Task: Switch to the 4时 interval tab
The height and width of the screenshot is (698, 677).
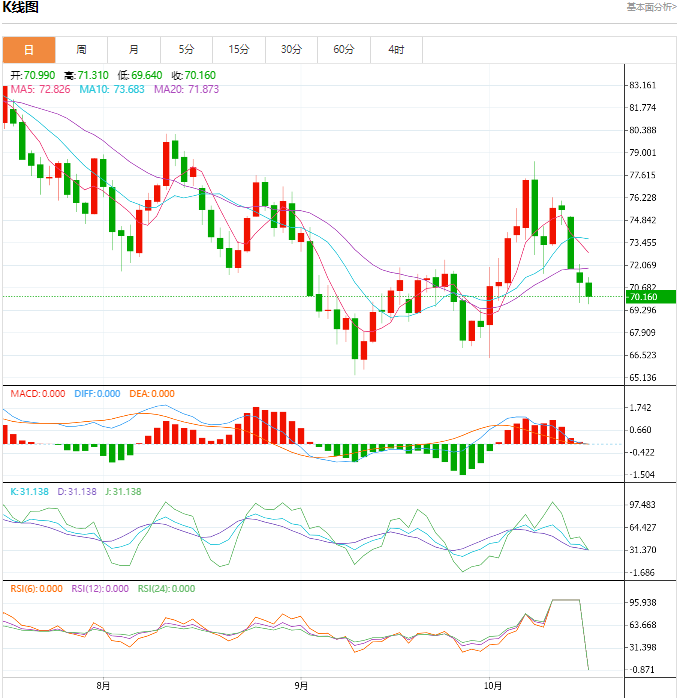Action: (396, 49)
